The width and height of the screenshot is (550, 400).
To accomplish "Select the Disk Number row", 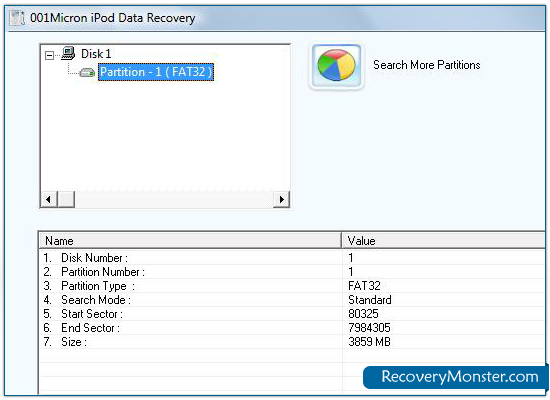I will click(293, 258).
